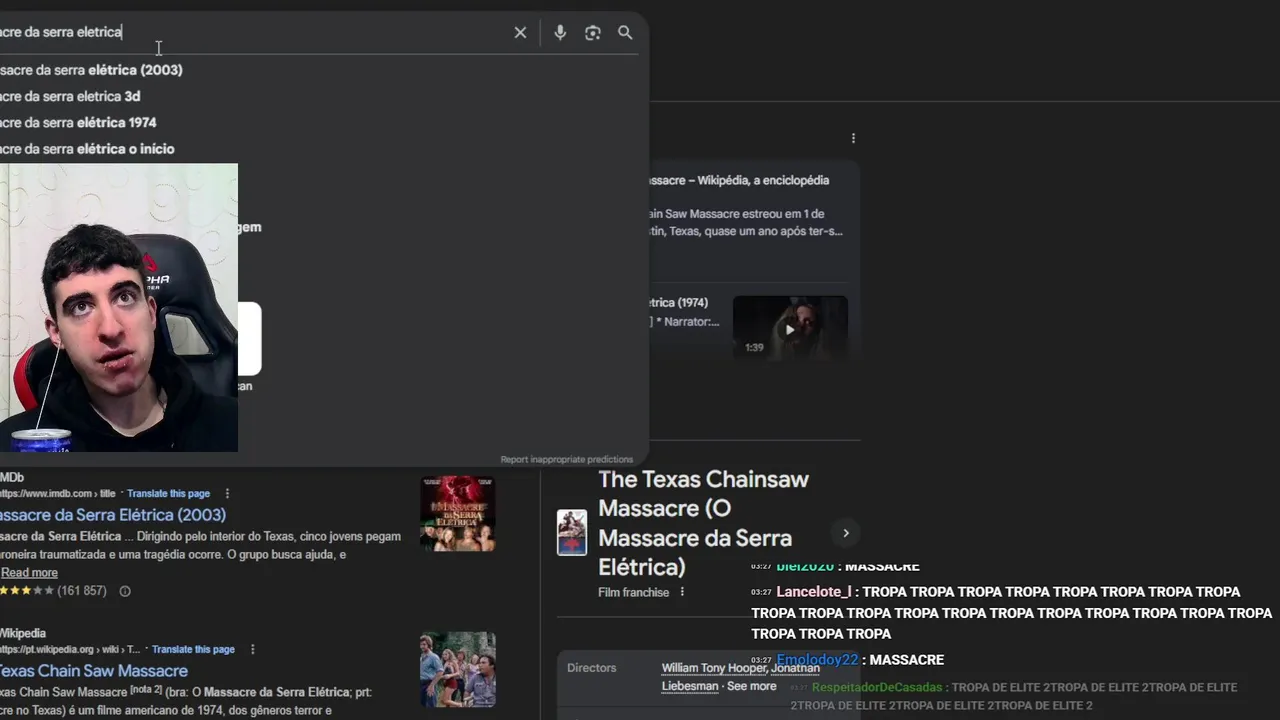The image size is (1280, 720).
Task: Open Massacre da Serra Elétrica (2003) IMDb result
Action: pos(112,515)
